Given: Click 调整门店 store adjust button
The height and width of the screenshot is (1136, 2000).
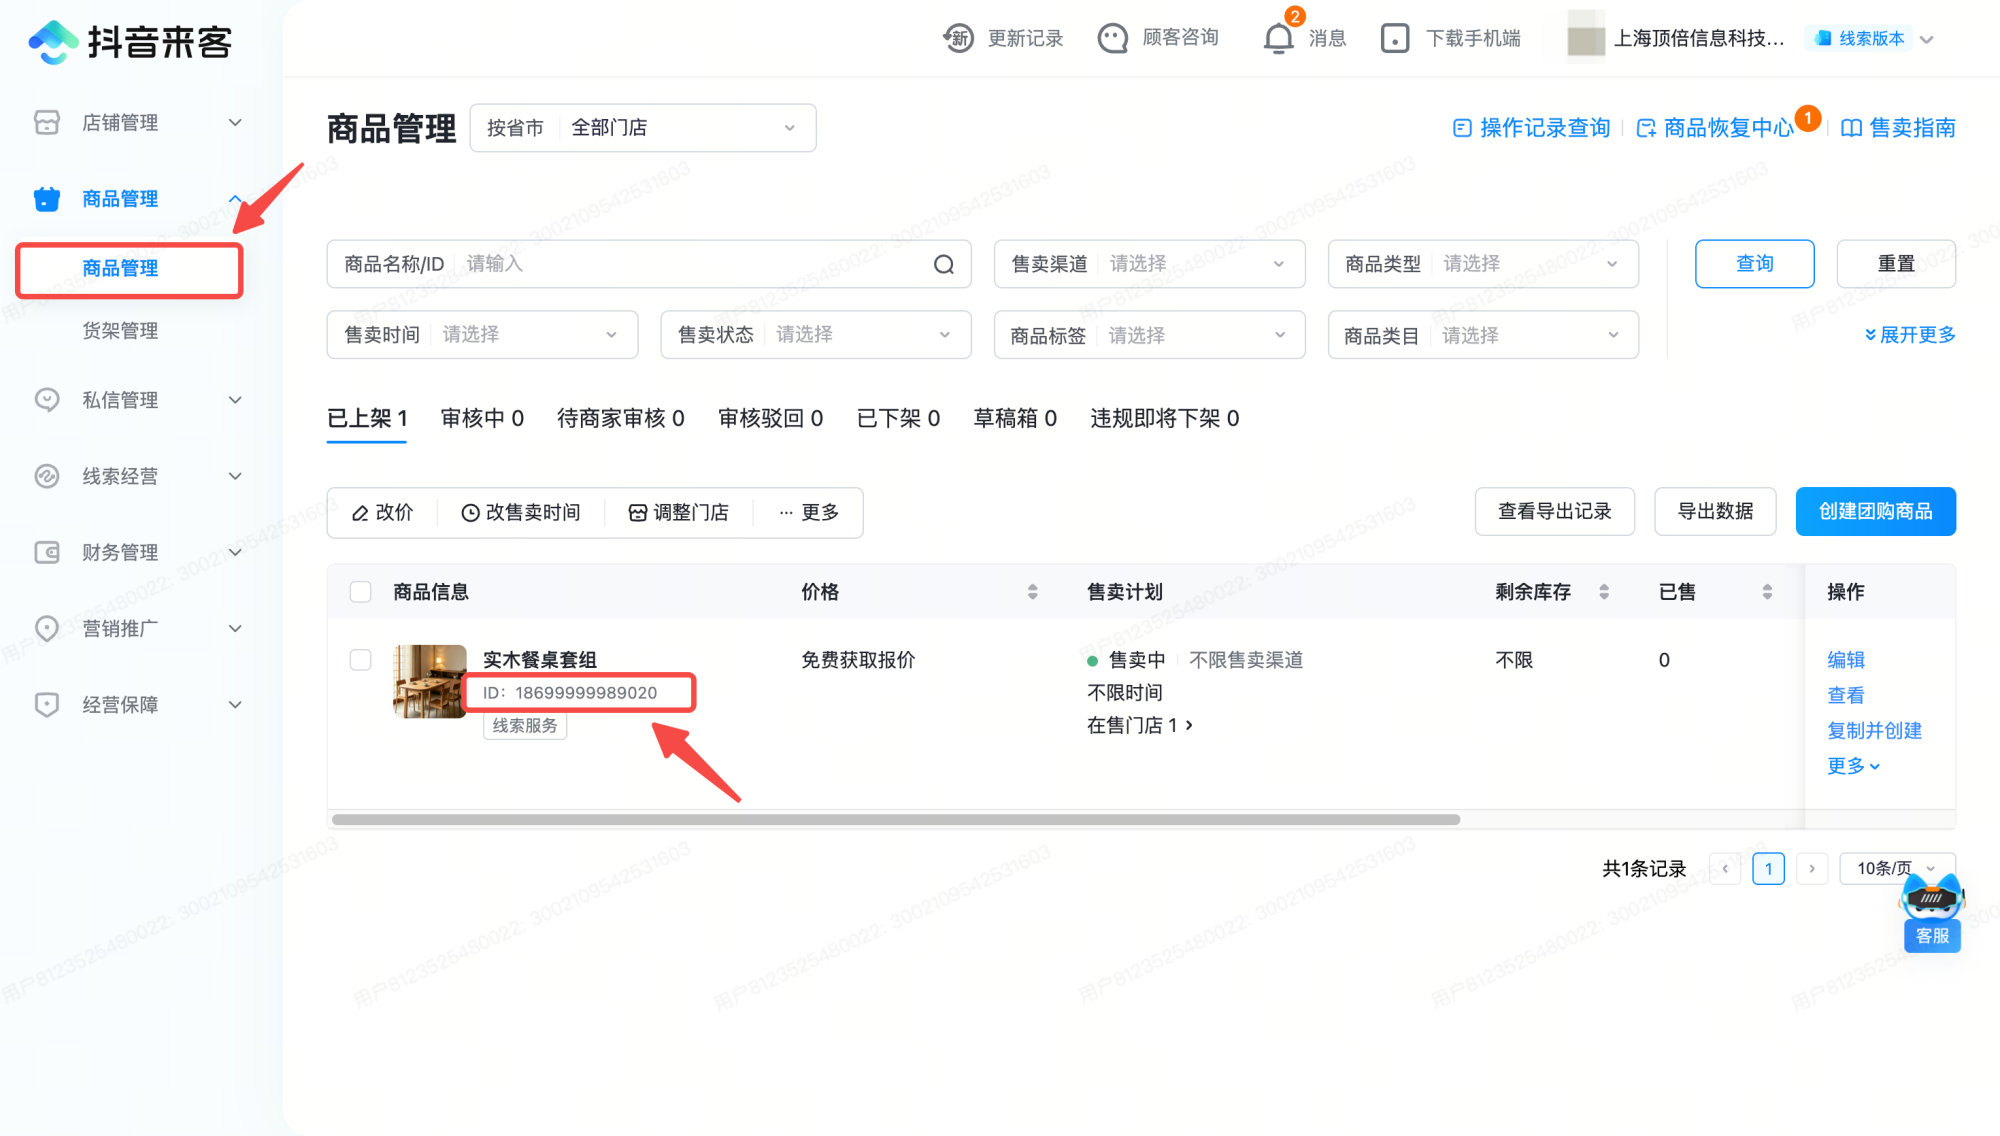Looking at the screenshot, I should (x=678, y=512).
